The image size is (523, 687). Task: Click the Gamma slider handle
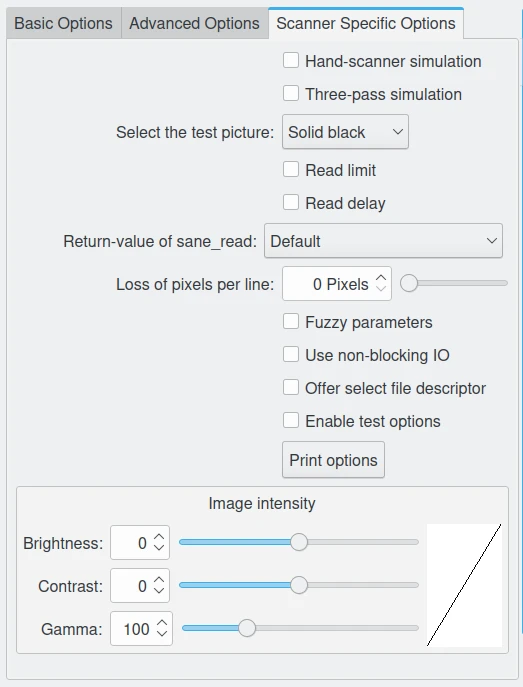[247, 628]
